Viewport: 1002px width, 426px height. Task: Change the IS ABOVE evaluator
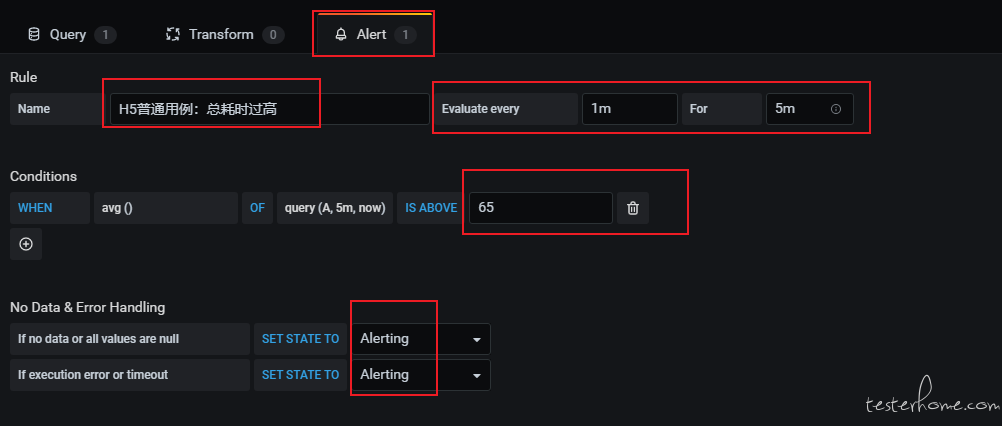pyautogui.click(x=431, y=208)
